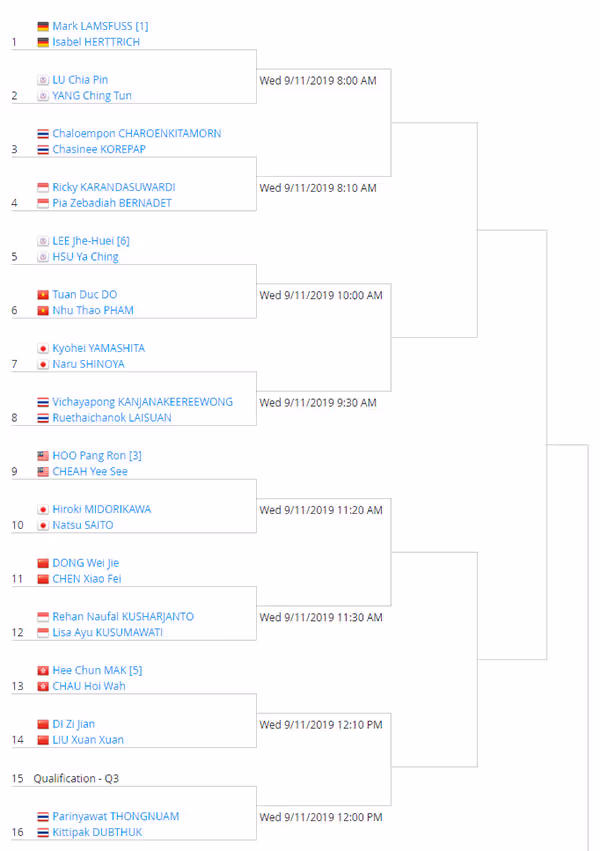Select Lisa Ayu KUSUMAWATI link
The width and height of the screenshot is (600, 851).
tap(107, 632)
